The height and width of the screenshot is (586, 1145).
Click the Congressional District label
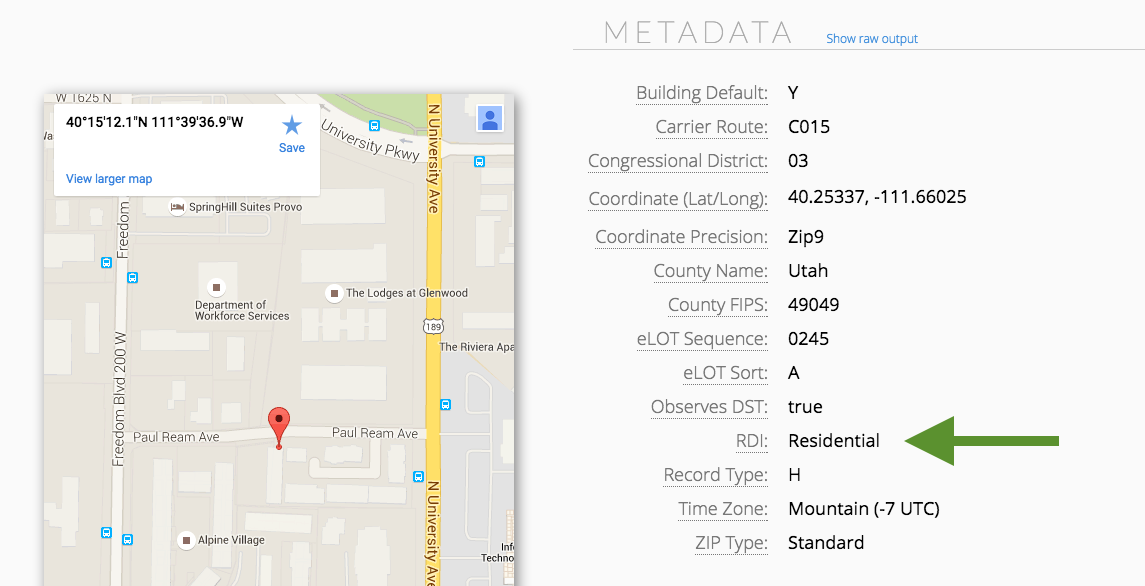click(677, 161)
